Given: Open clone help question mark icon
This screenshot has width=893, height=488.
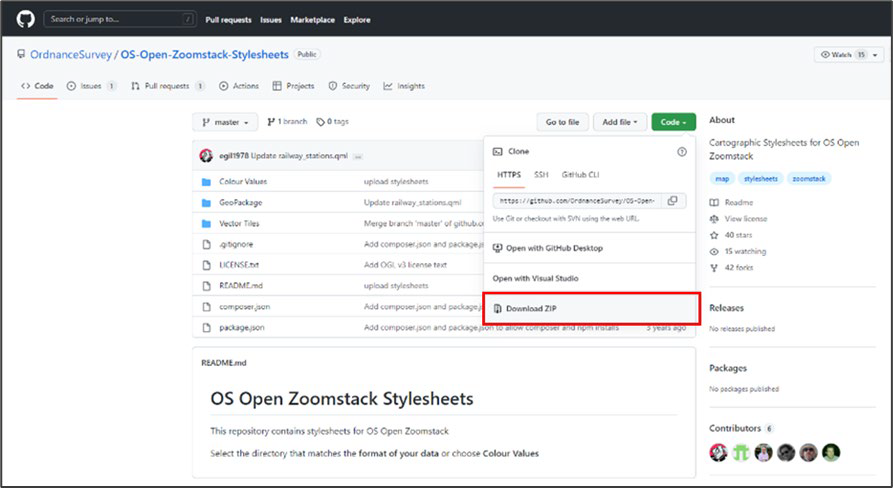Looking at the screenshot, I should tap(682, 152).
